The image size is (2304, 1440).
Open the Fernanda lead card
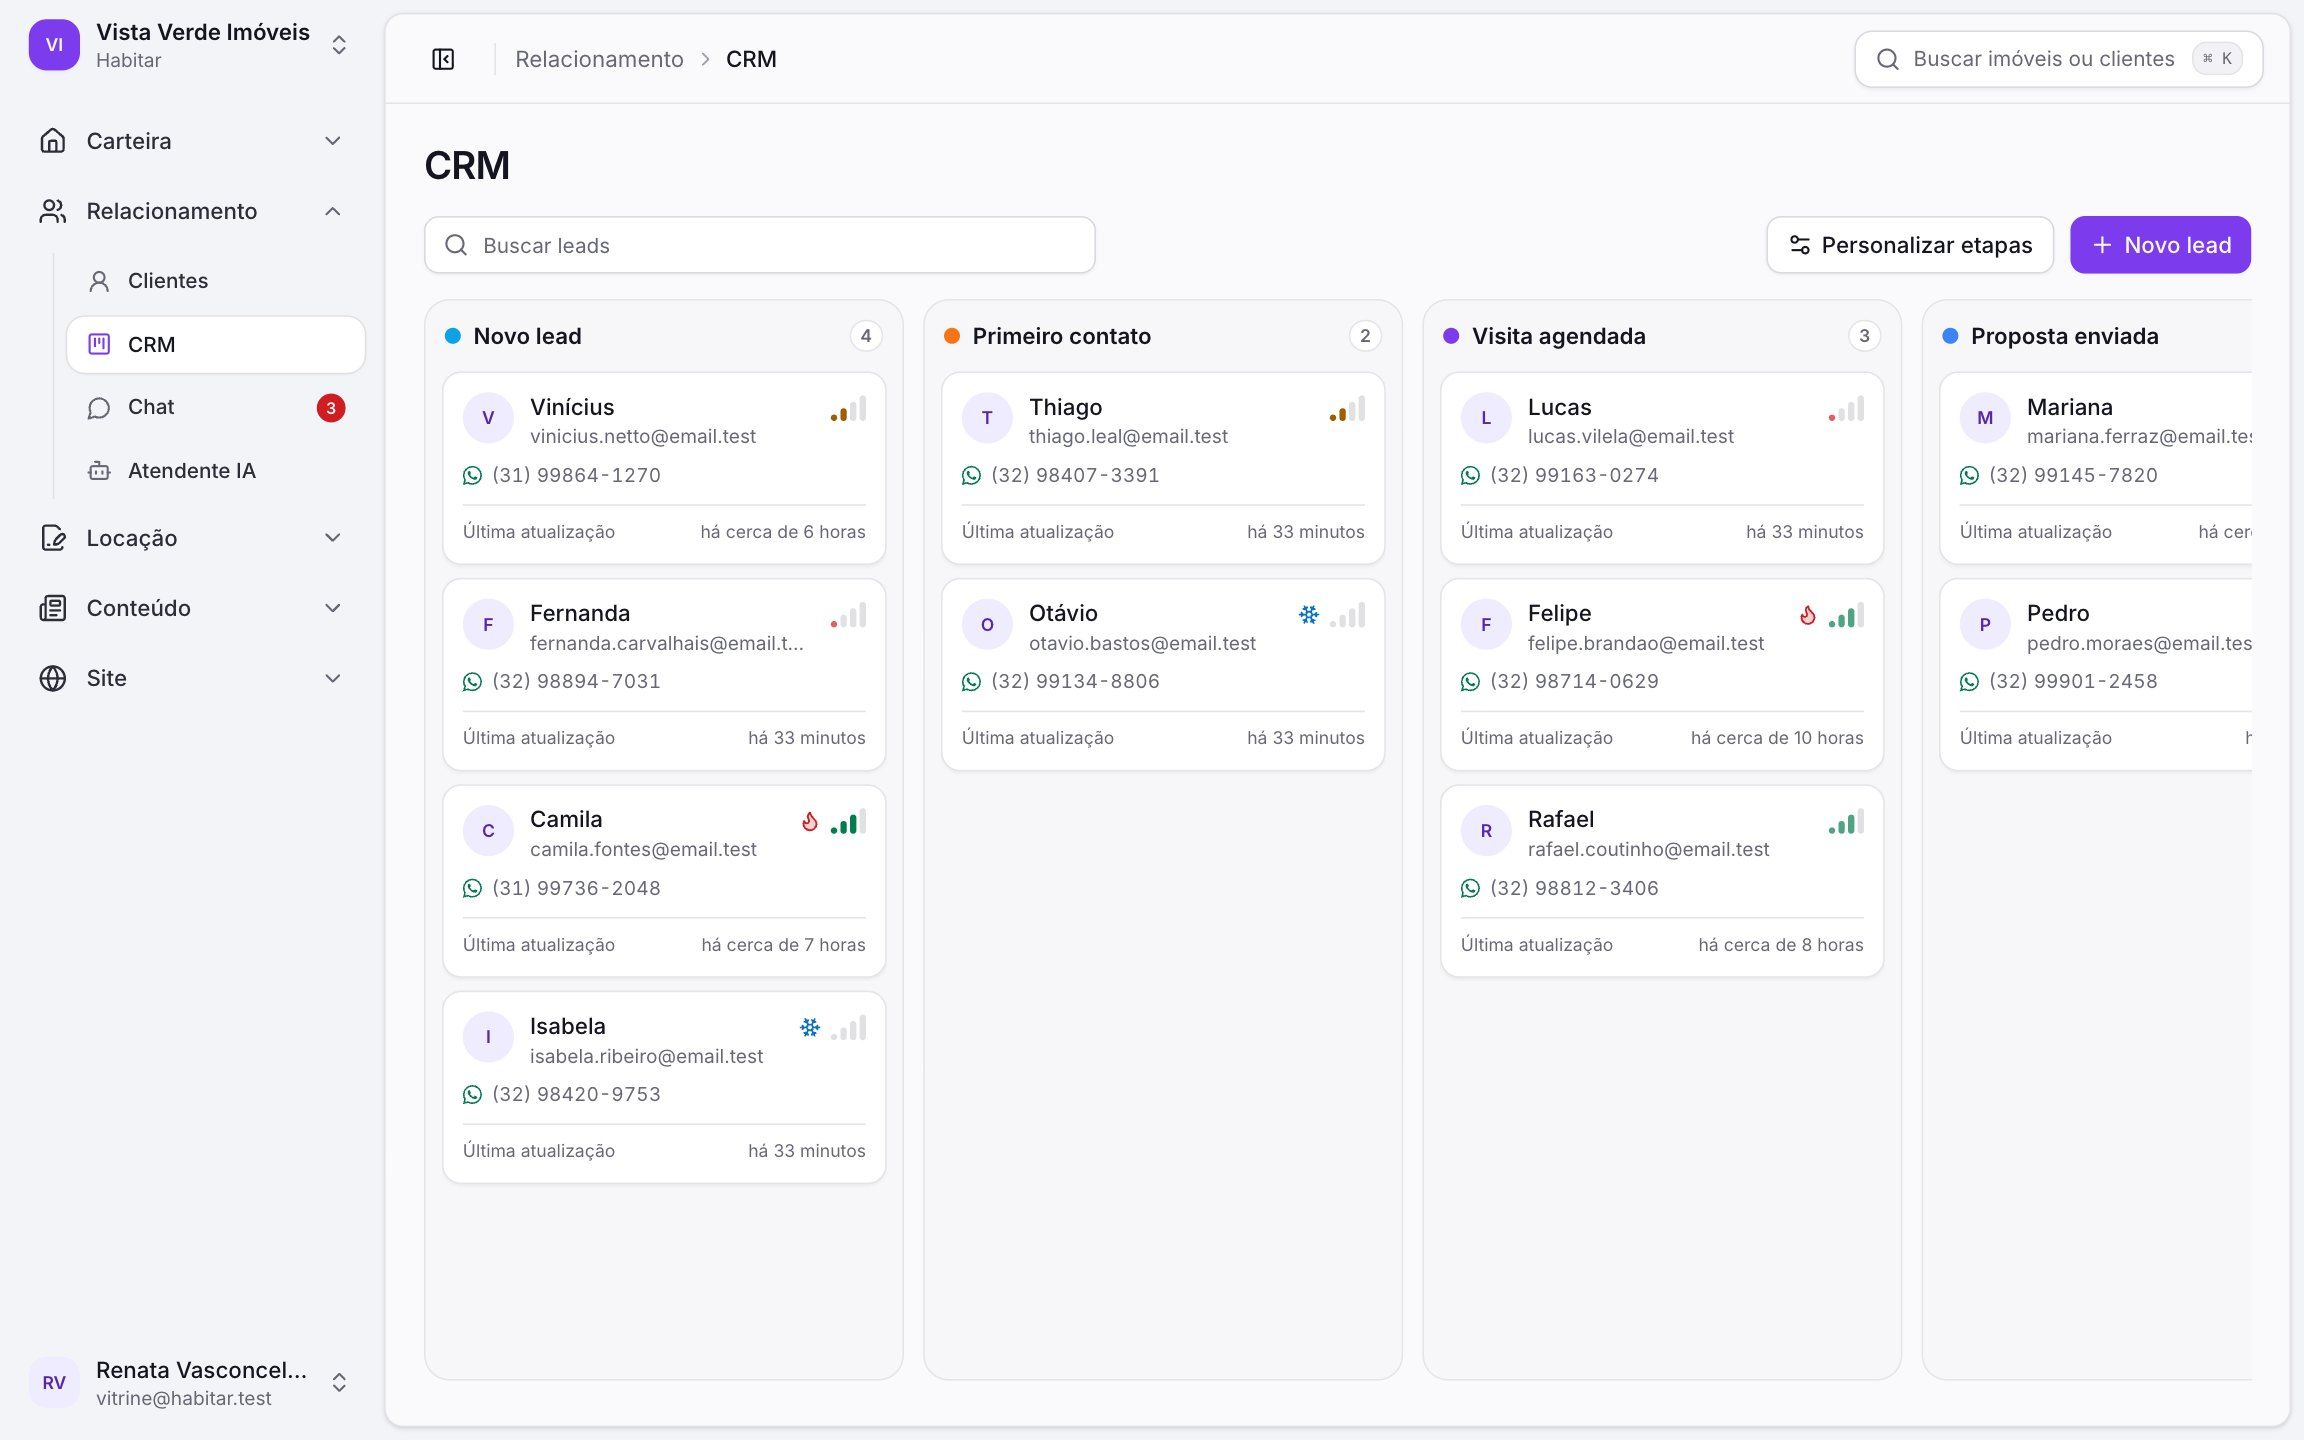coord(664,675)
